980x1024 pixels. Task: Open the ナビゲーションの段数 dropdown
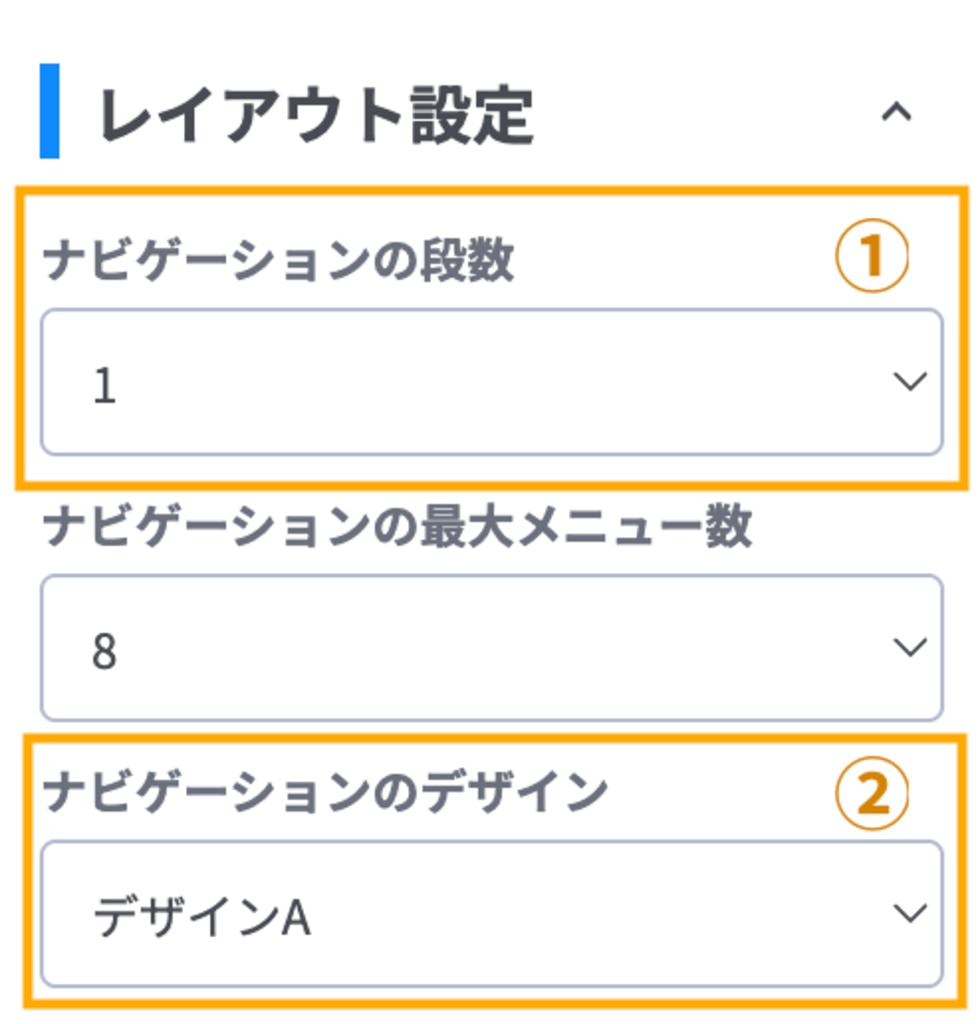(x=490, y=383)
